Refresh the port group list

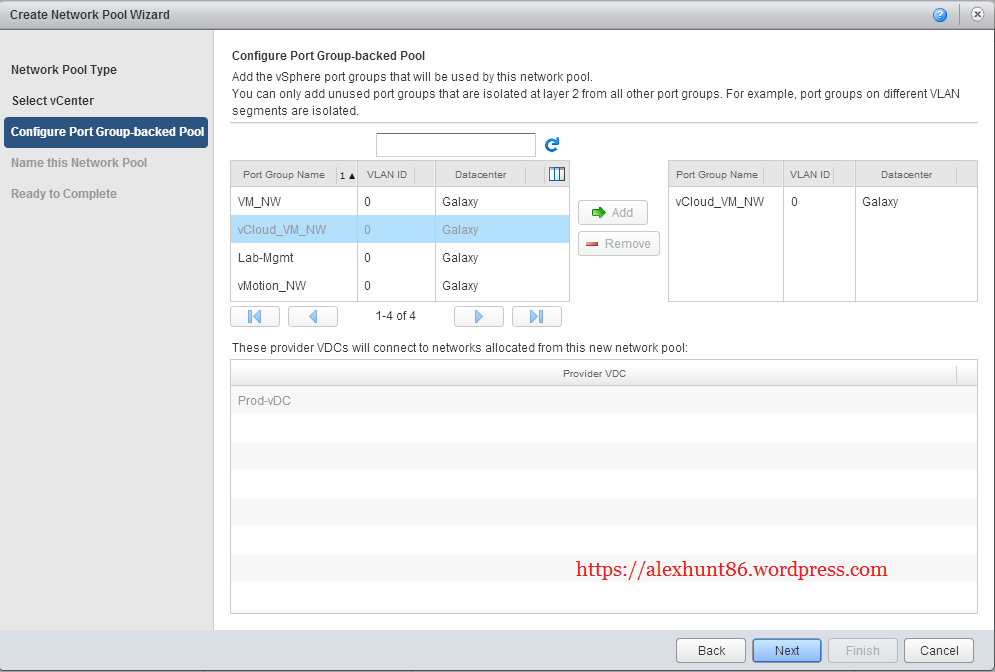click(552, 145)
